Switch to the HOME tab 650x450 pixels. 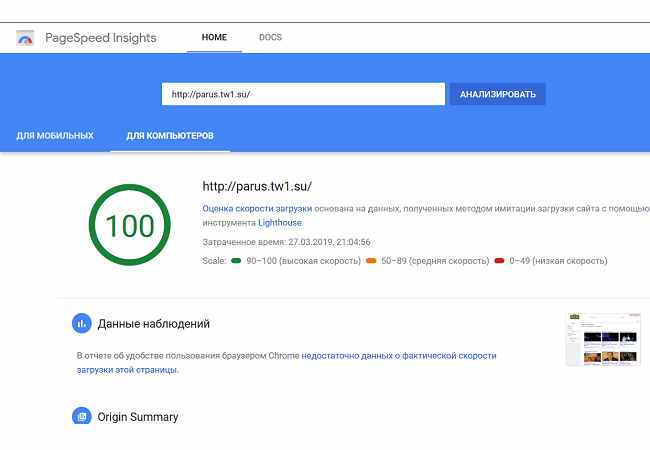tap(214, 37)
